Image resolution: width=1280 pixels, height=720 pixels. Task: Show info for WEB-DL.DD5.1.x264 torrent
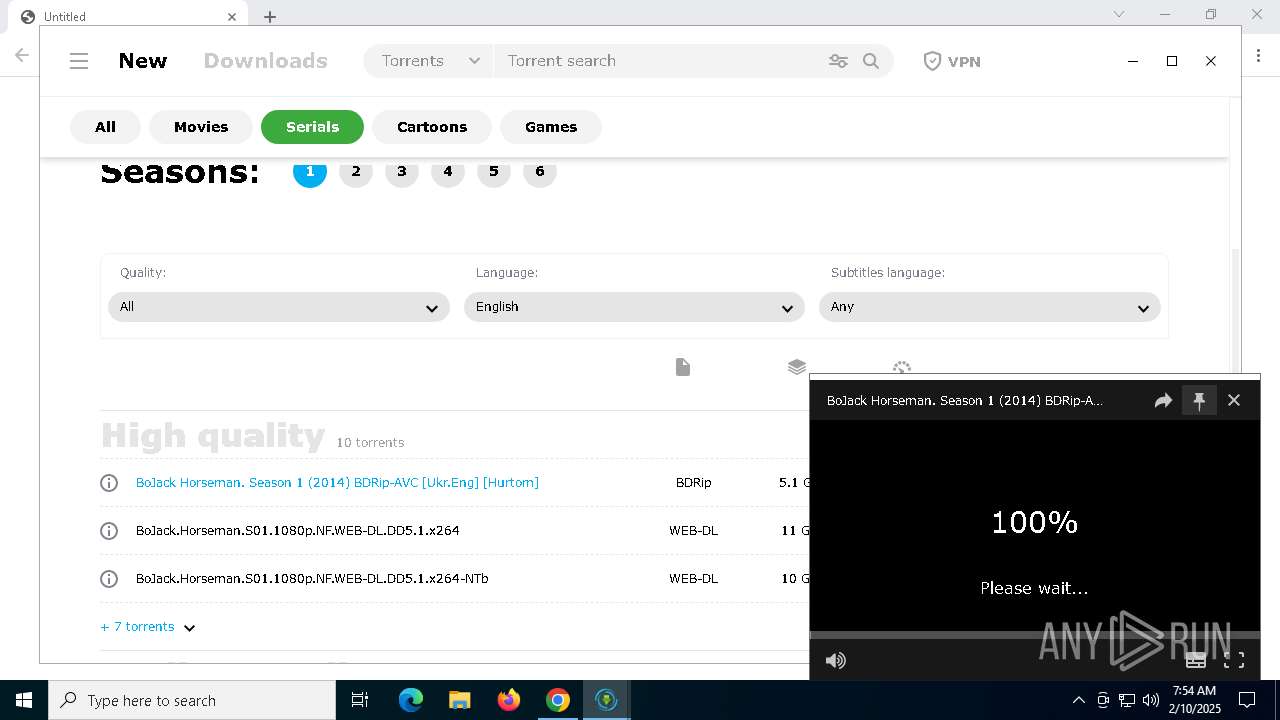(x=109, y=531)
